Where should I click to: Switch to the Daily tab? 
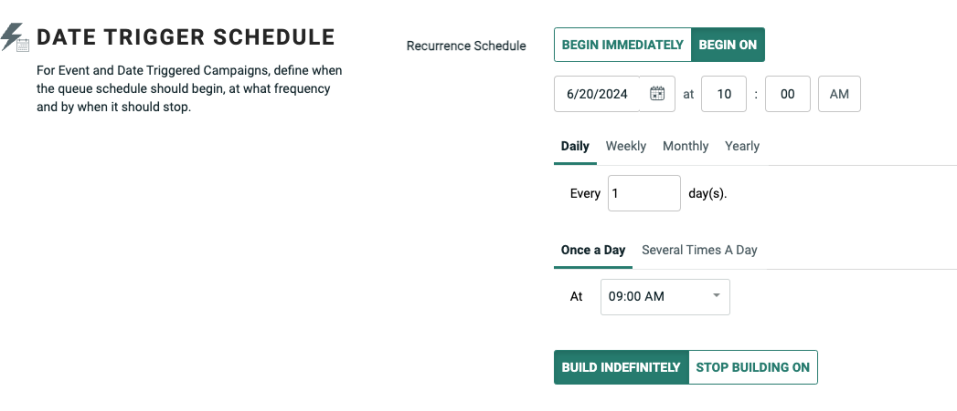pyautogui.click(x=575, y=146)
